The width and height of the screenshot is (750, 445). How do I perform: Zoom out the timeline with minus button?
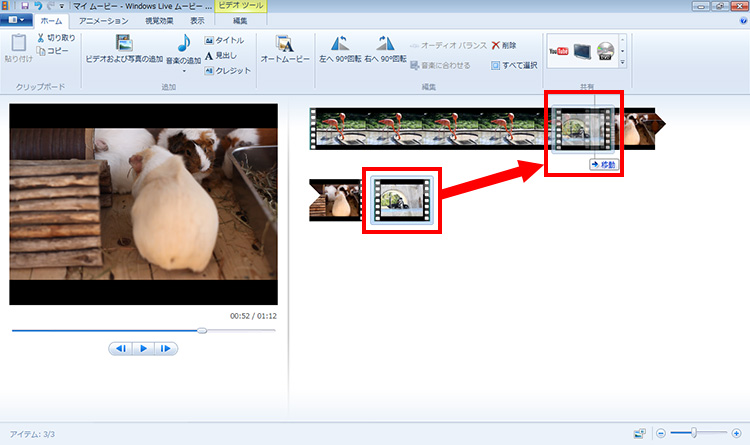[x=661, y=434]
